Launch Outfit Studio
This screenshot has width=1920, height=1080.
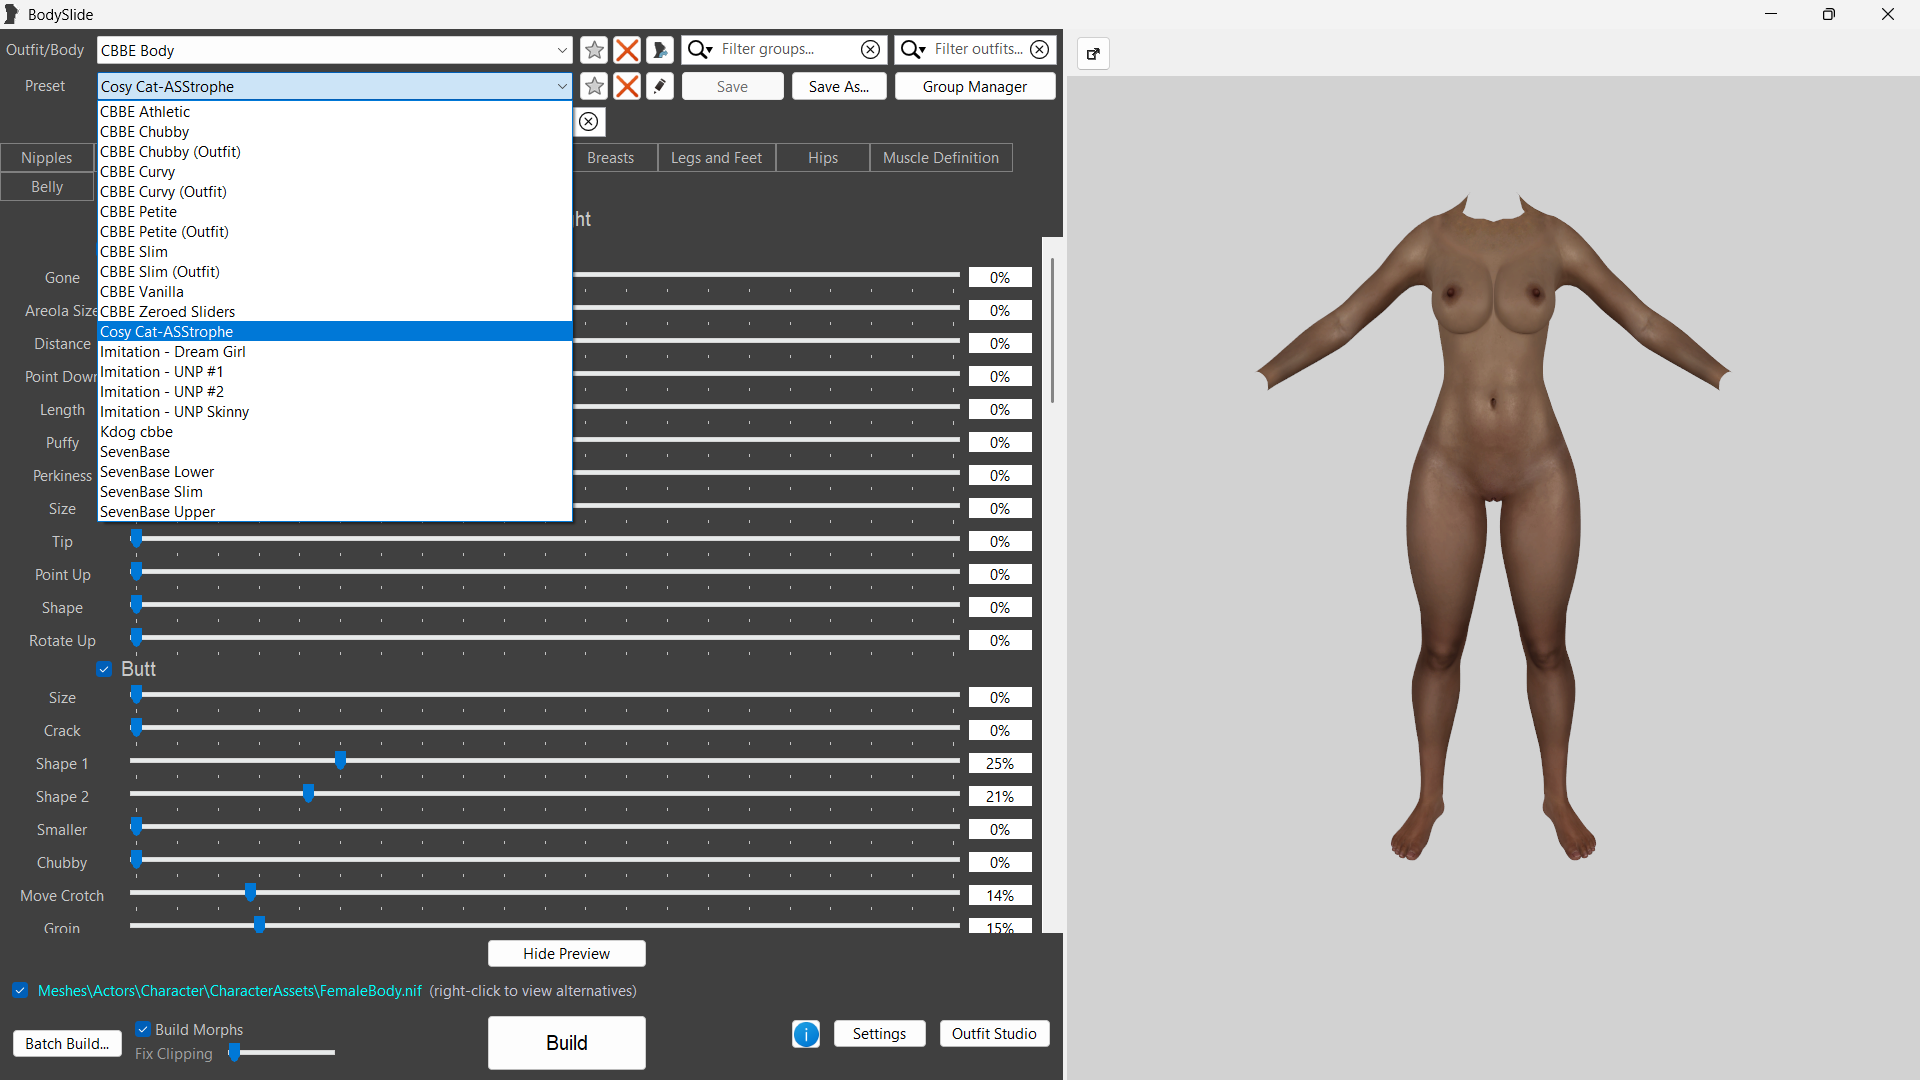click(x=994, y=1034)
